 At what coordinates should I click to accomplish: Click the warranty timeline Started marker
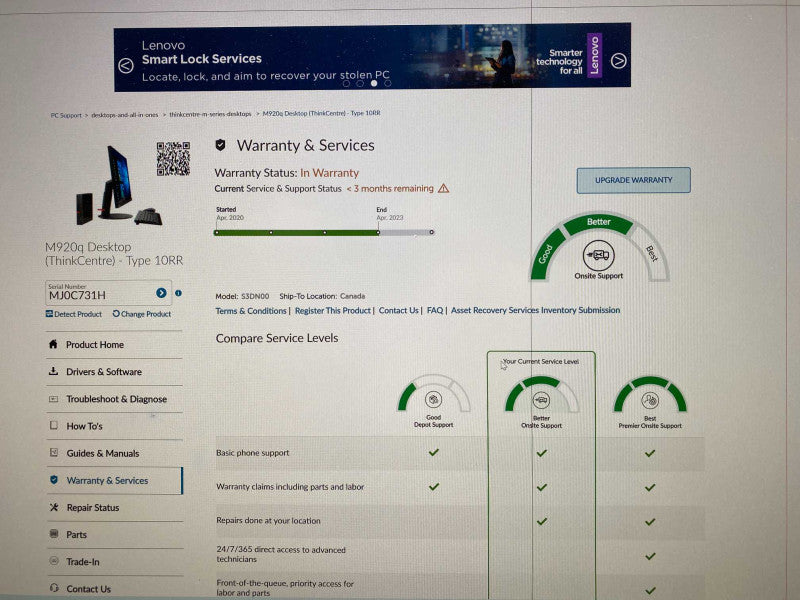(217, 233)
